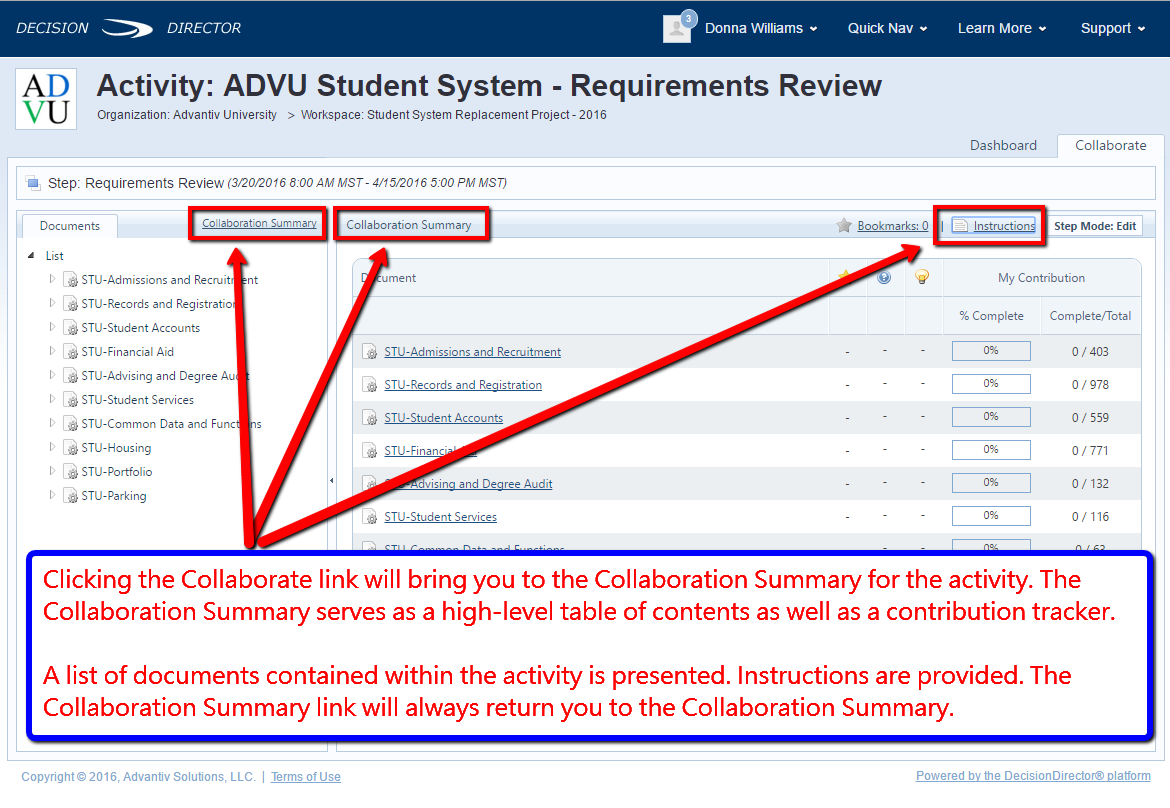Click the ADVU organization logo
The image size is (1170, 808).
[x=46, y=98]
